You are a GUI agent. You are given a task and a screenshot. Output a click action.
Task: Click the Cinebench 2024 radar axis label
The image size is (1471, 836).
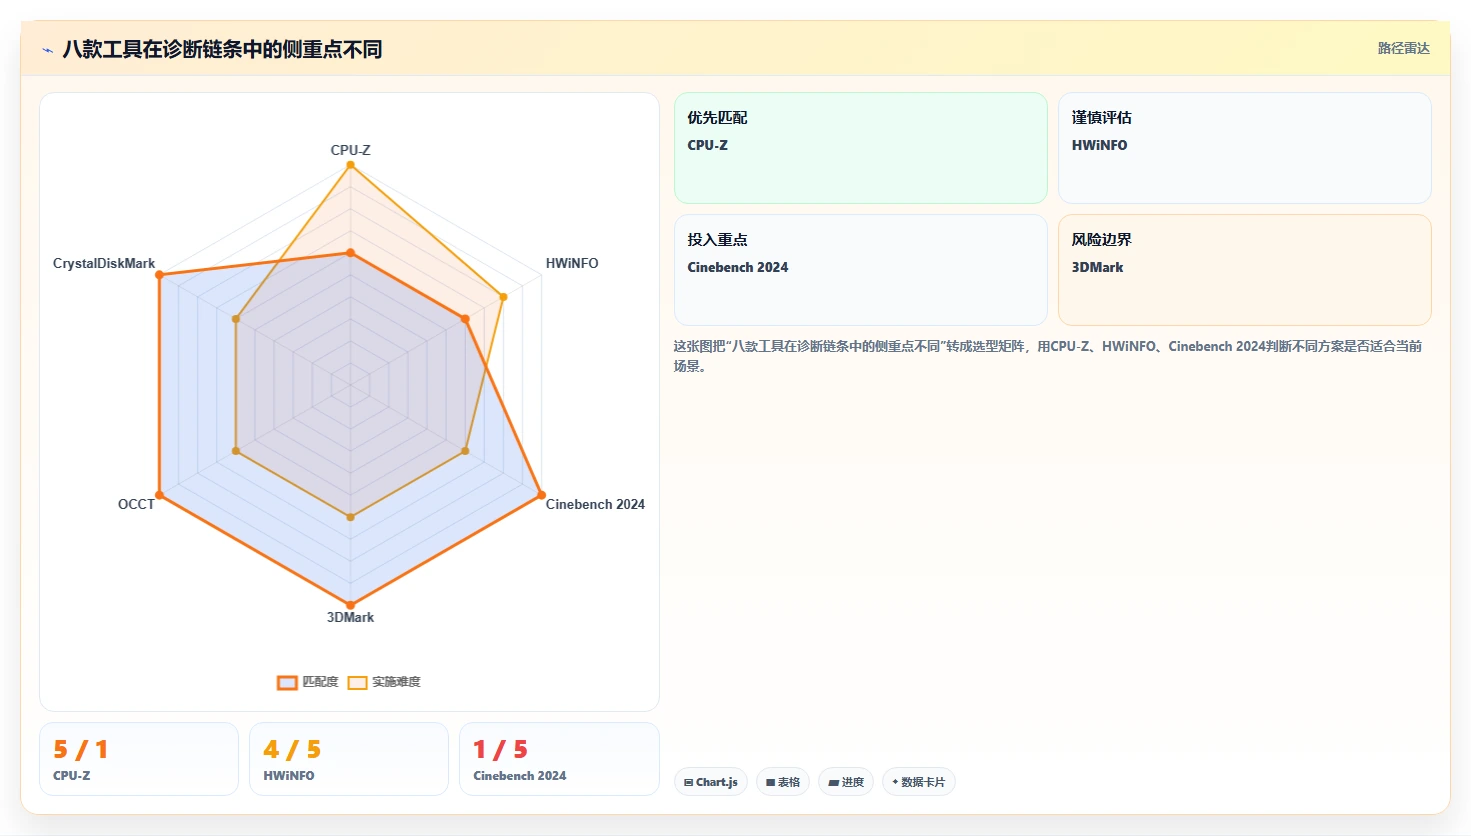click(595, 504)
